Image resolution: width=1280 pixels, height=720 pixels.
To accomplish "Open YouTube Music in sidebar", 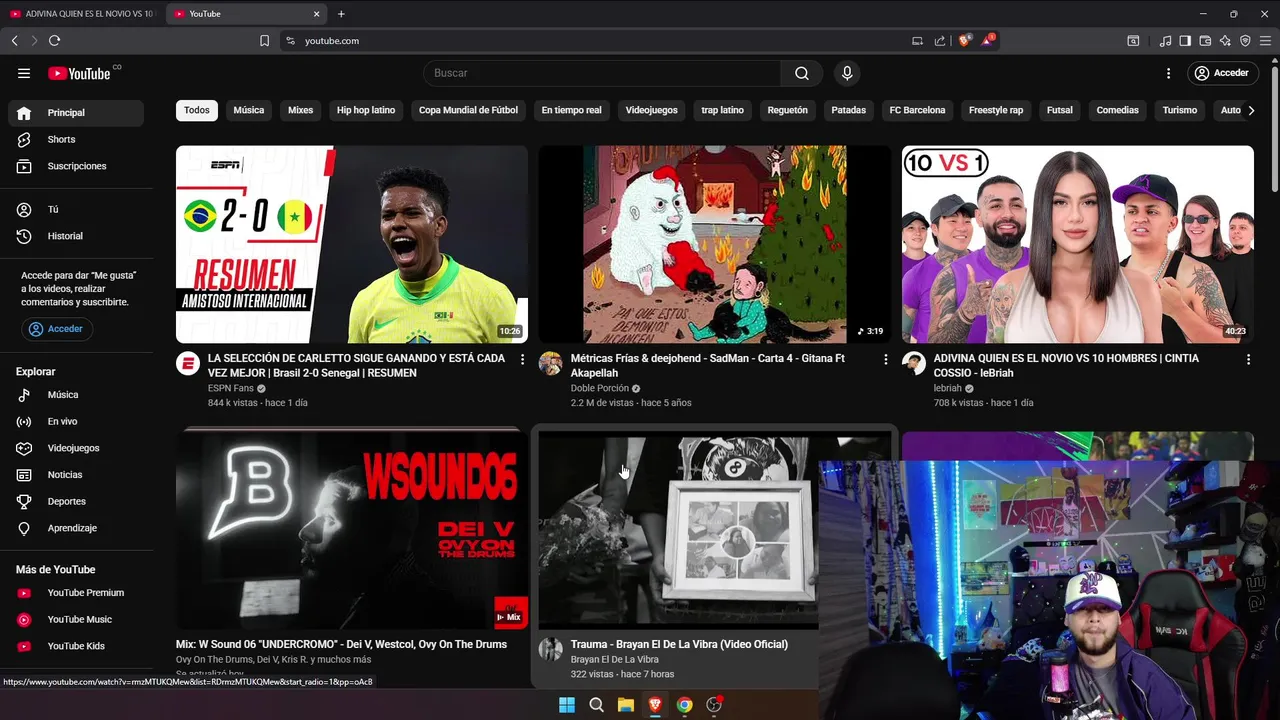I will pos(76,620).
